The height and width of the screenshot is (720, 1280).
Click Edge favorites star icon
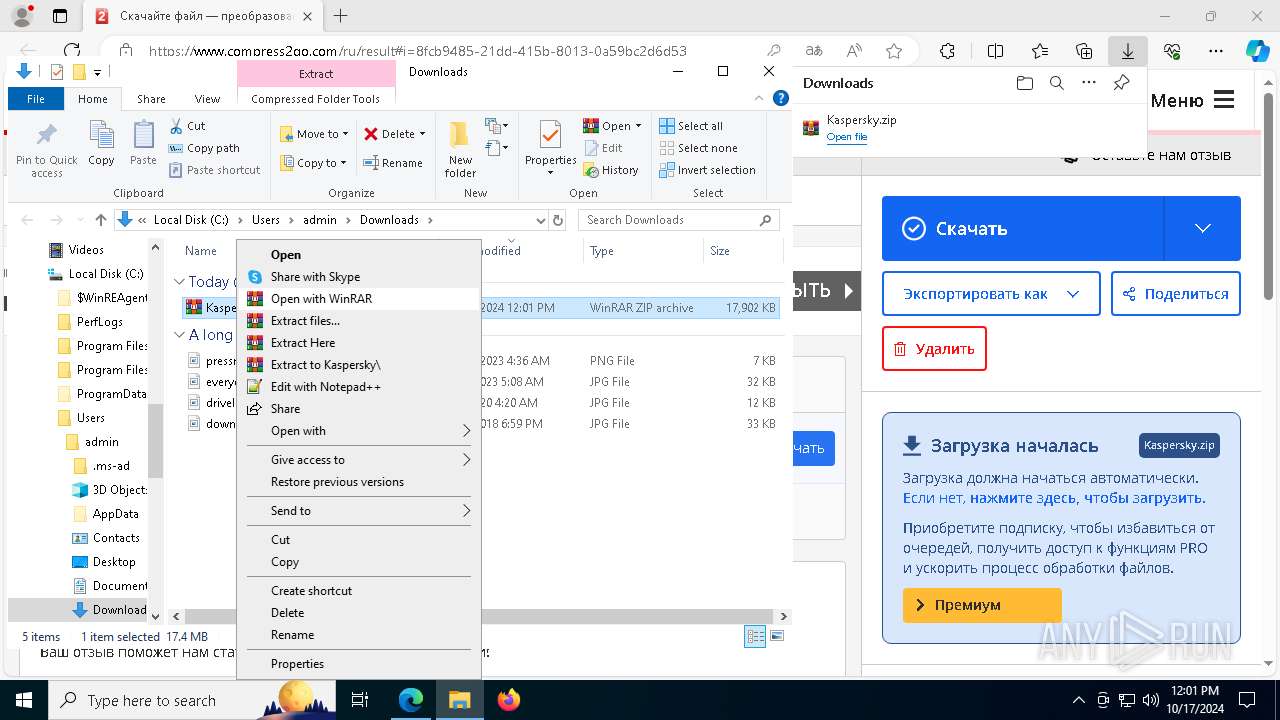coord(894,51)
